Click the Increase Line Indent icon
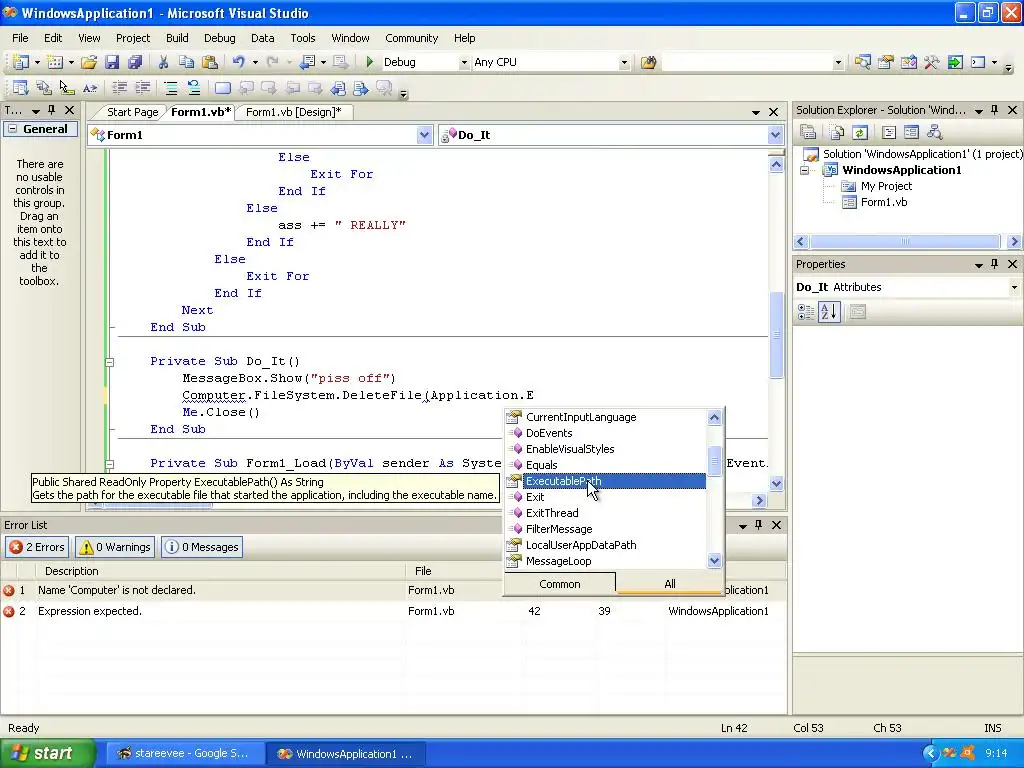 point(142,88)
